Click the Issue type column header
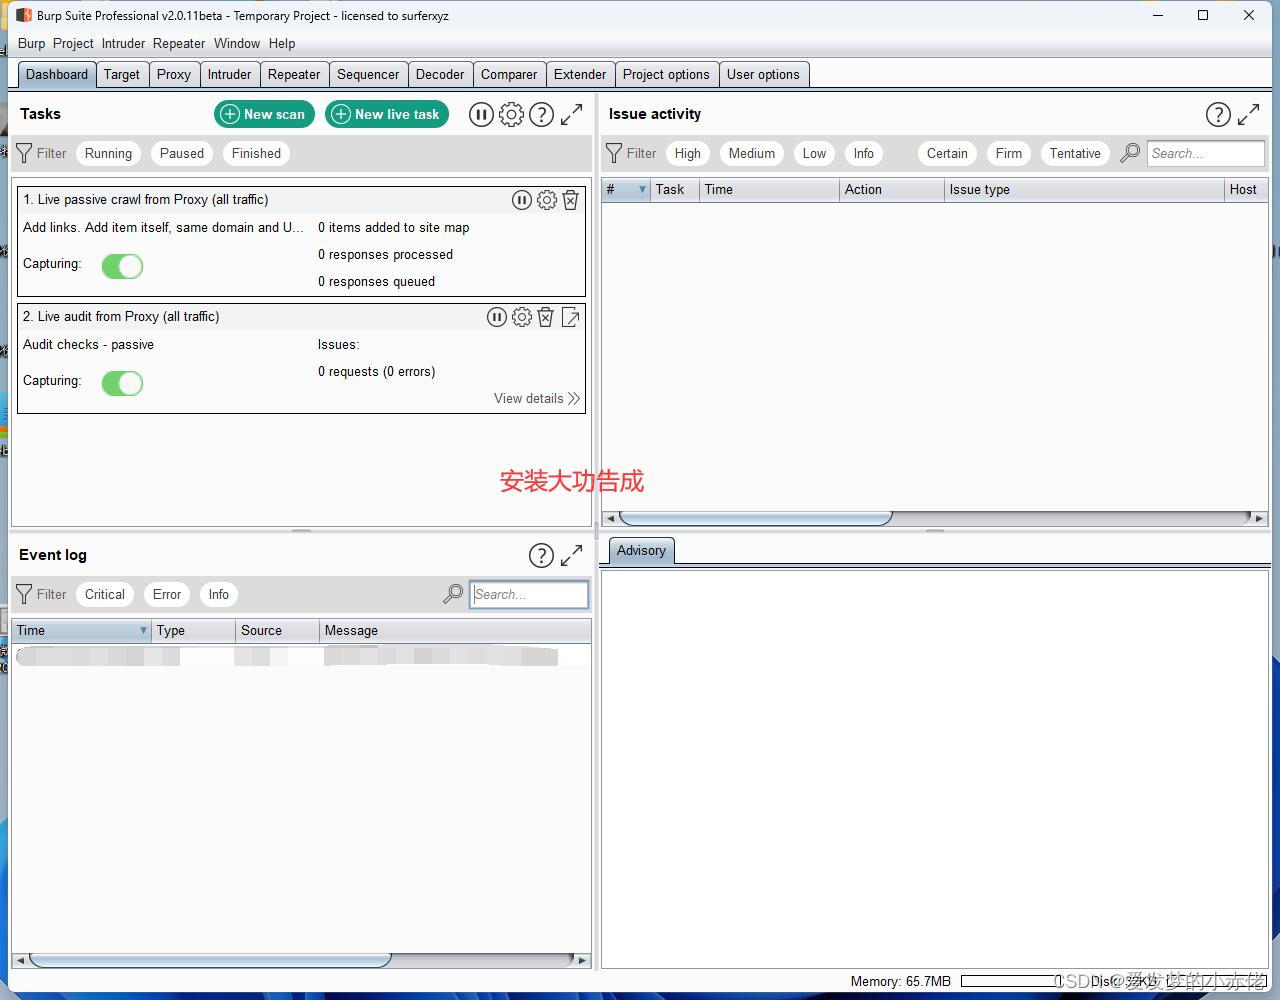This screenshot has width=1280, height=1000. tap(1084, 189)
